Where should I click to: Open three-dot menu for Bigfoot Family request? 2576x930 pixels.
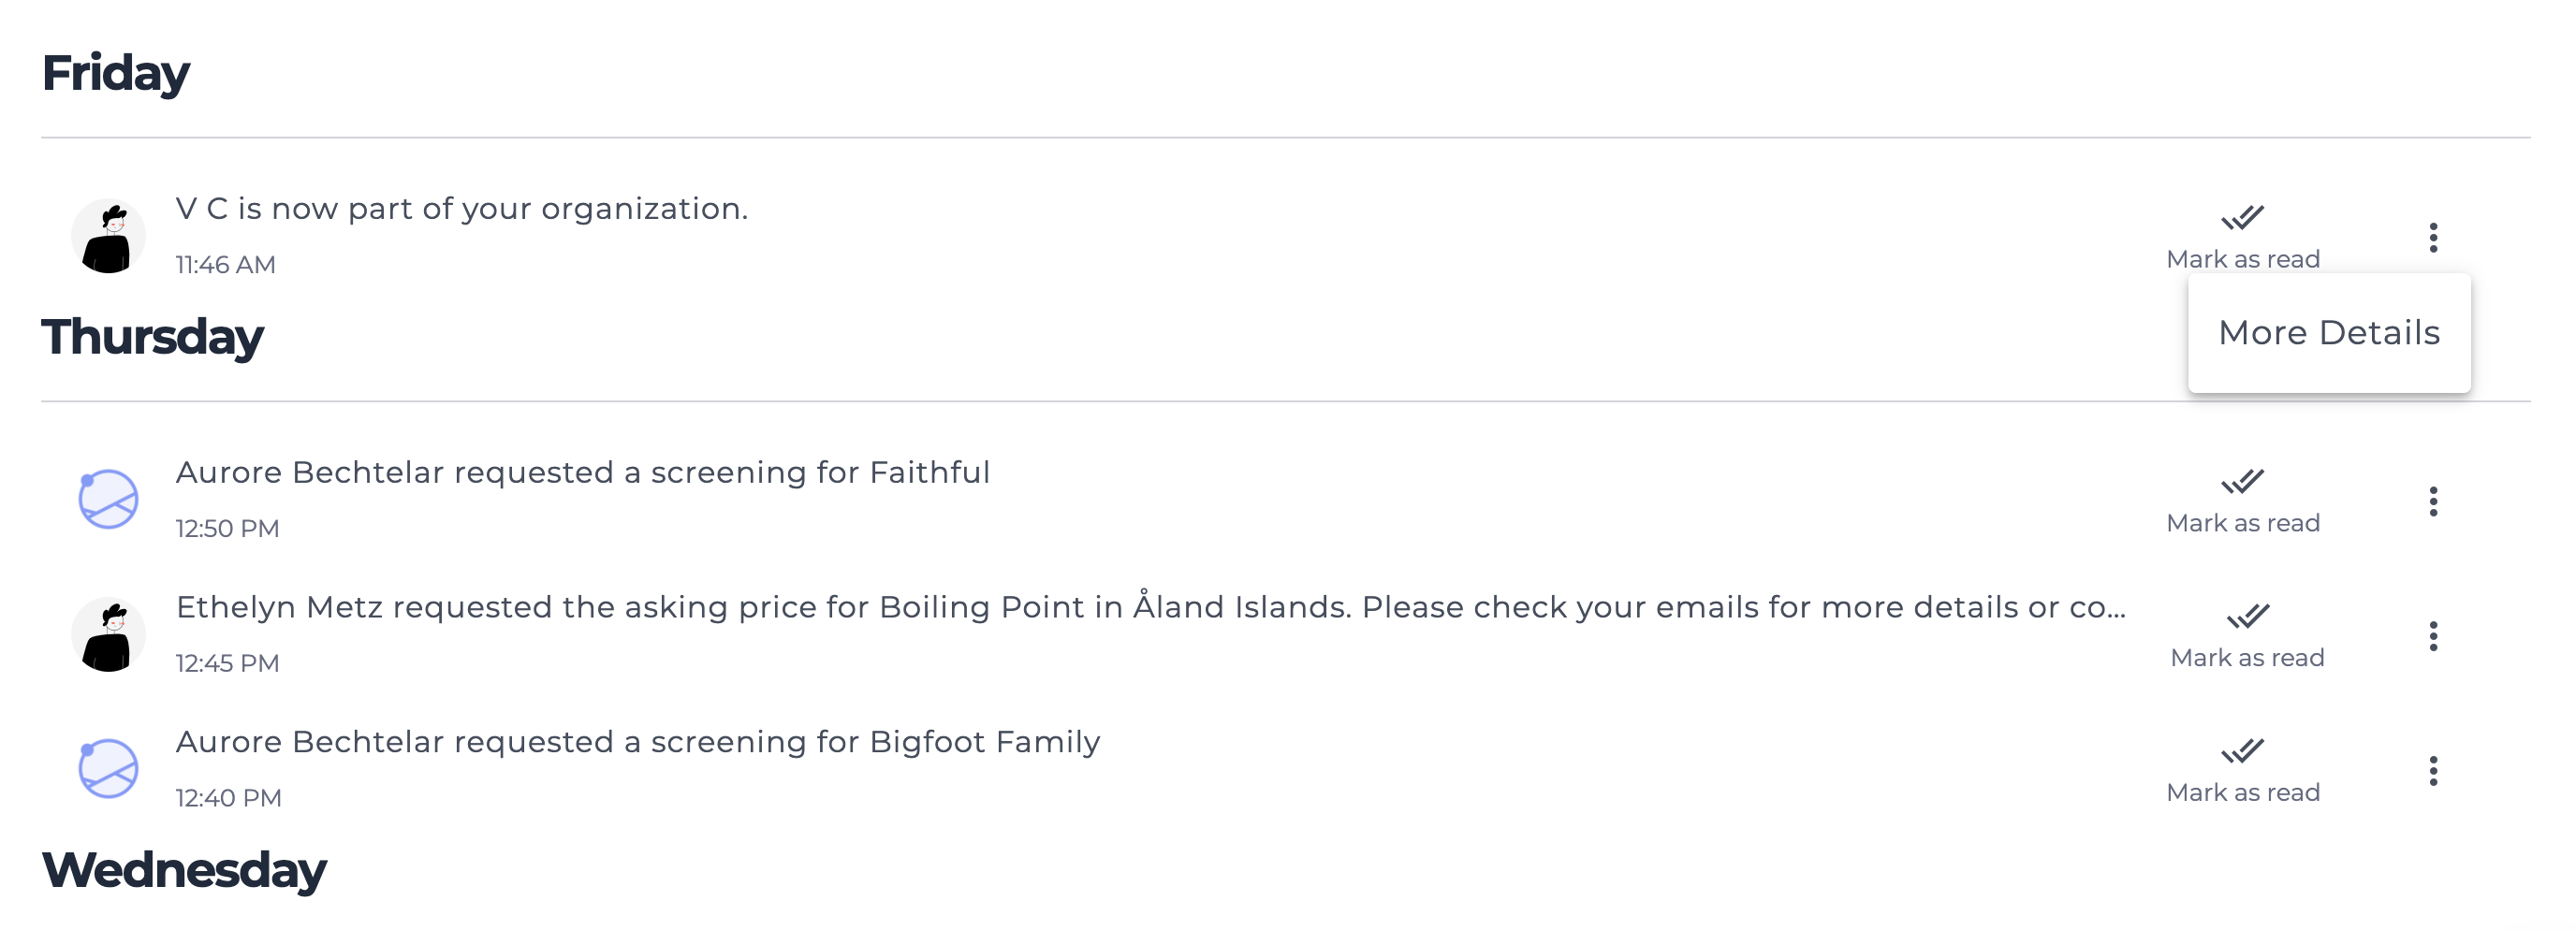pos(2433,771)
